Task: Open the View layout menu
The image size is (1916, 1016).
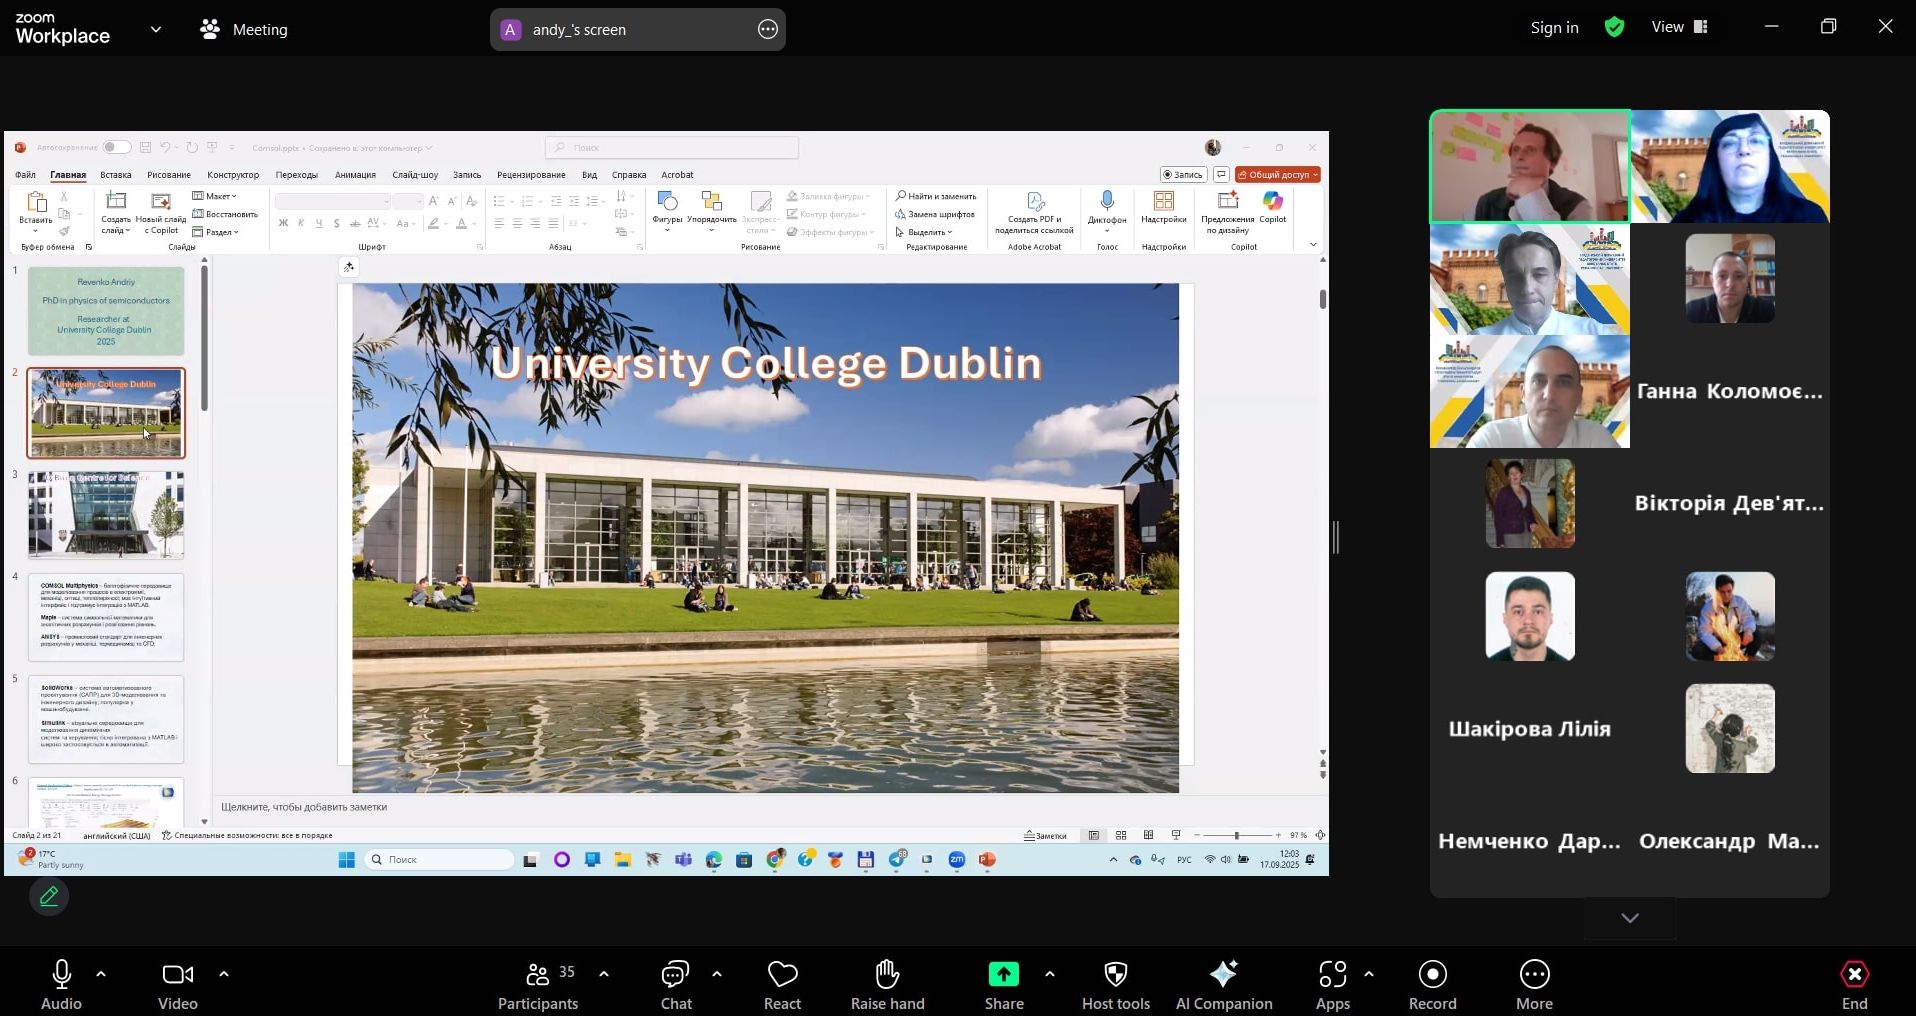Action: point(1680,28)
